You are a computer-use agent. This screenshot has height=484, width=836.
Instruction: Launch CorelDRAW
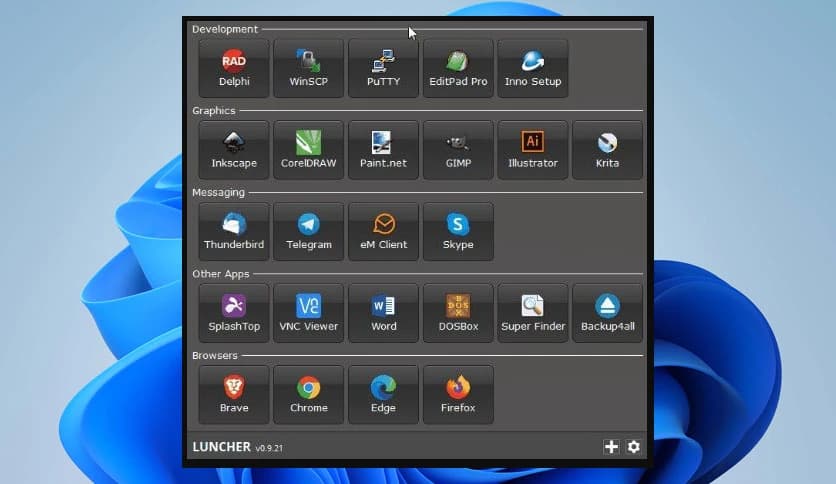pos(309,150)
